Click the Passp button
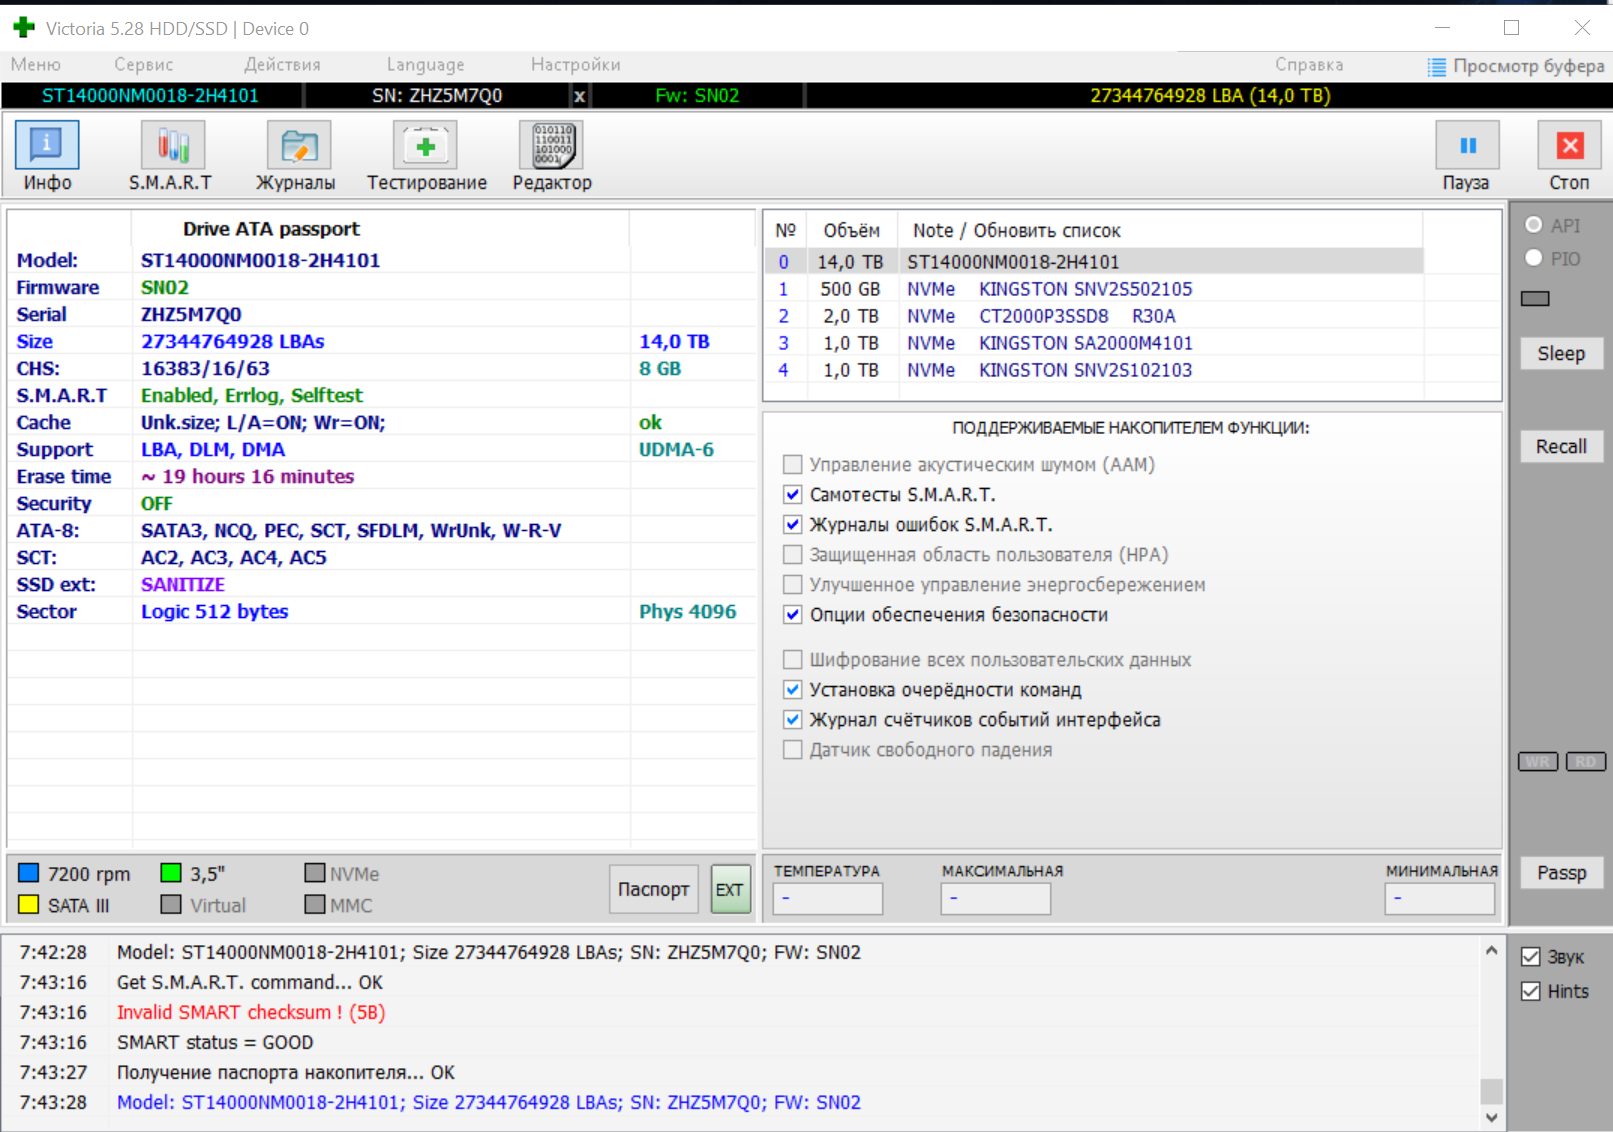Image resolution: width=1613 pixels, height=1132 pixels. (x=1561, y=873)
